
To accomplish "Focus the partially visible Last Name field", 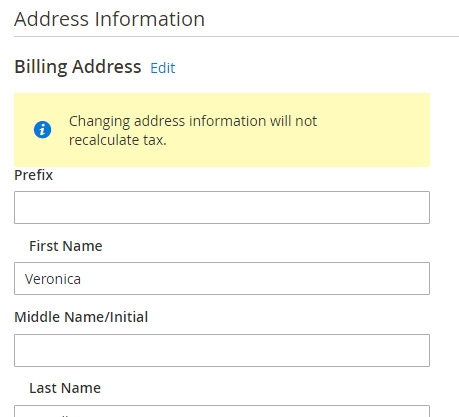I will point(222,411).
